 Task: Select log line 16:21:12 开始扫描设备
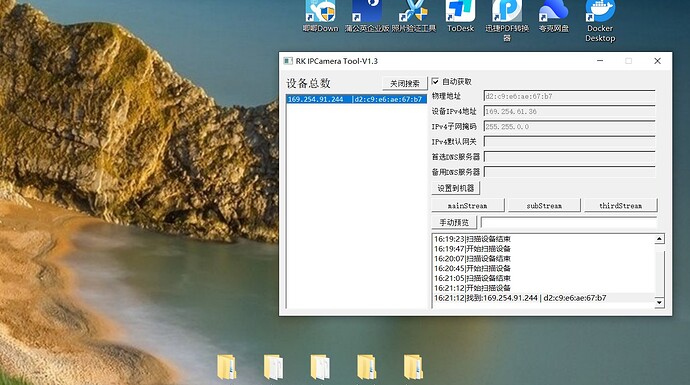(543, 288)
